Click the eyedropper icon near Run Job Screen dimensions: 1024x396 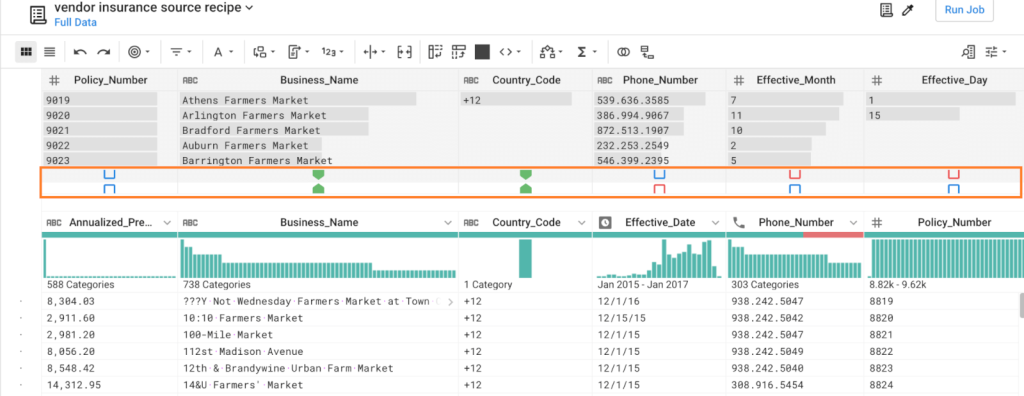[906, 10]
